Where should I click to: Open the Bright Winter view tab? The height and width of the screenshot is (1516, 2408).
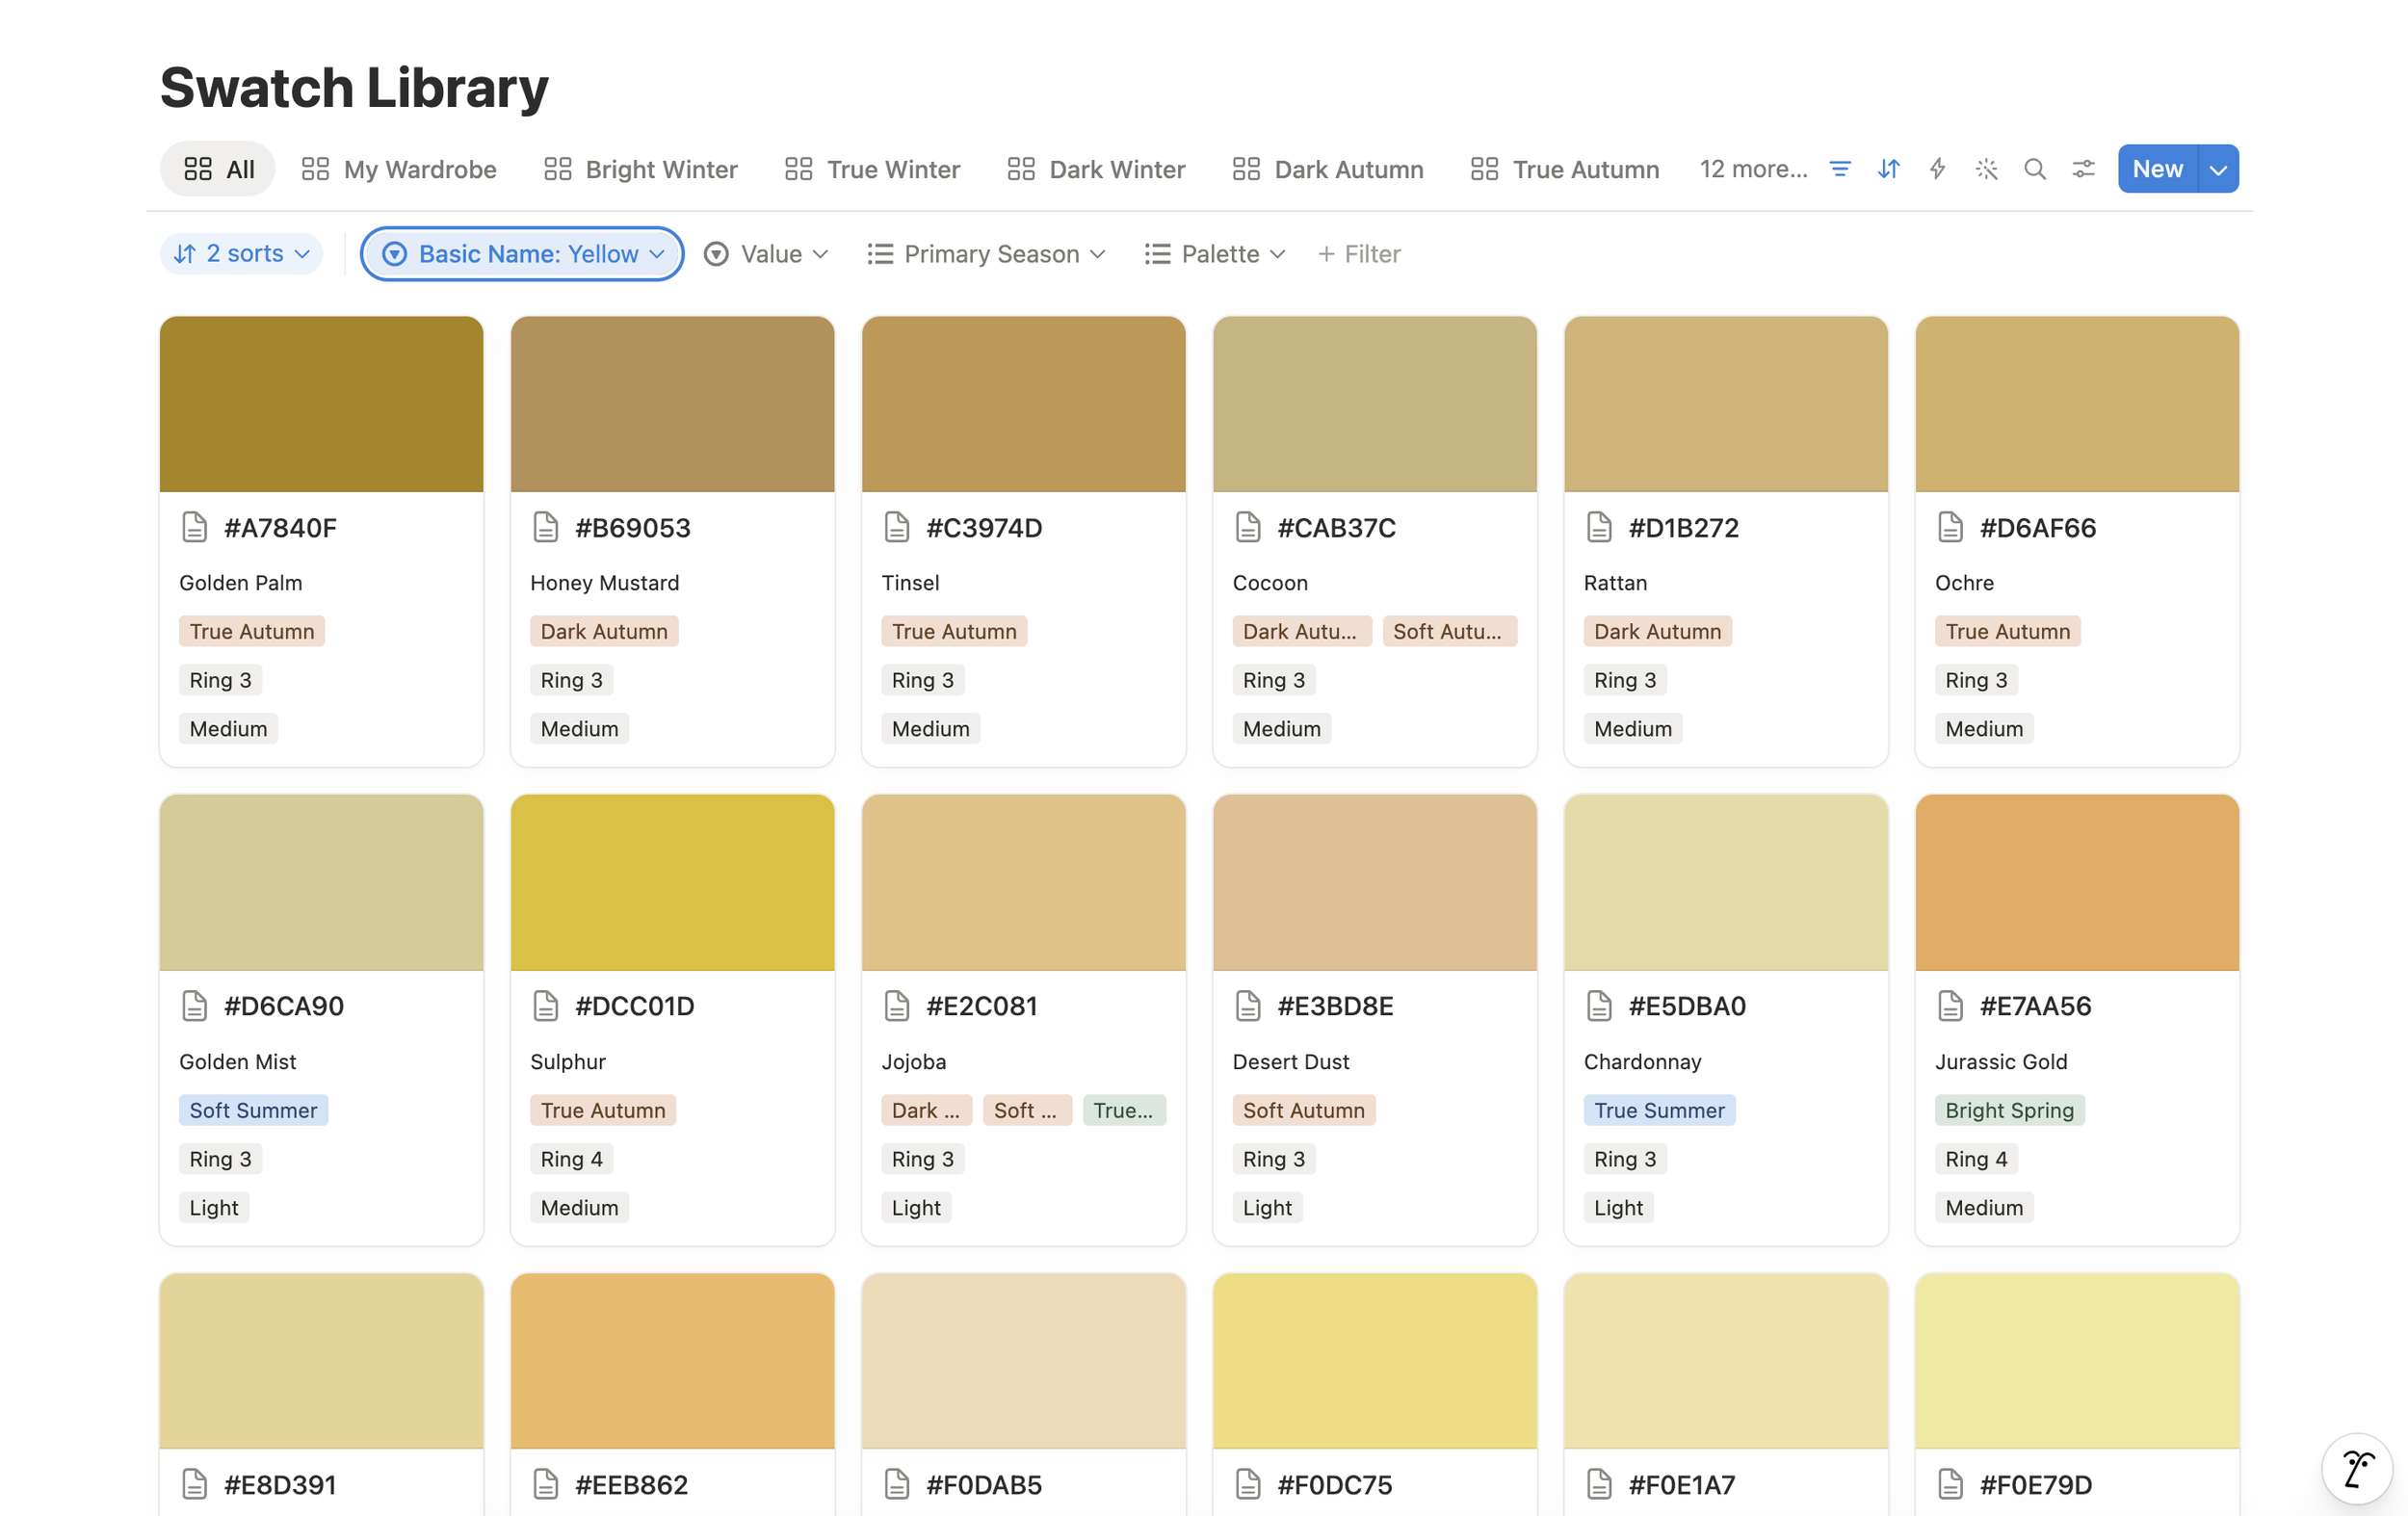tap(640, 169)
